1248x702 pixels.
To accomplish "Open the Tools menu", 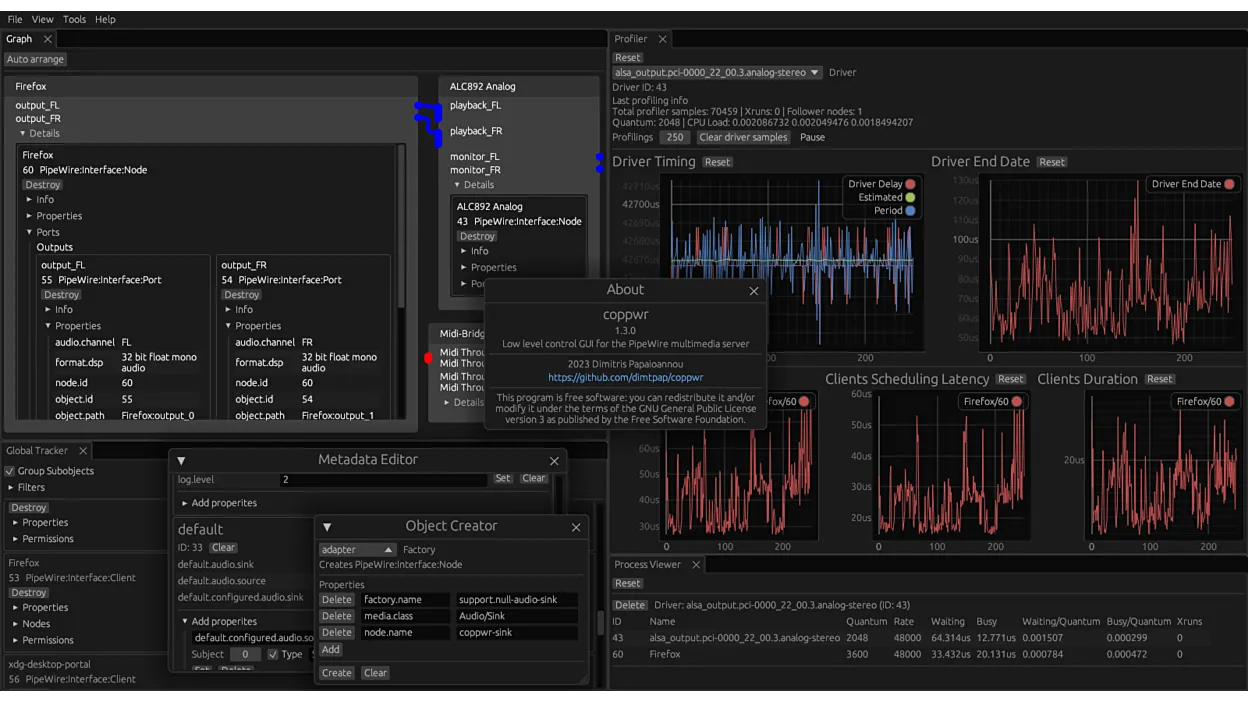I will (73, 18).
